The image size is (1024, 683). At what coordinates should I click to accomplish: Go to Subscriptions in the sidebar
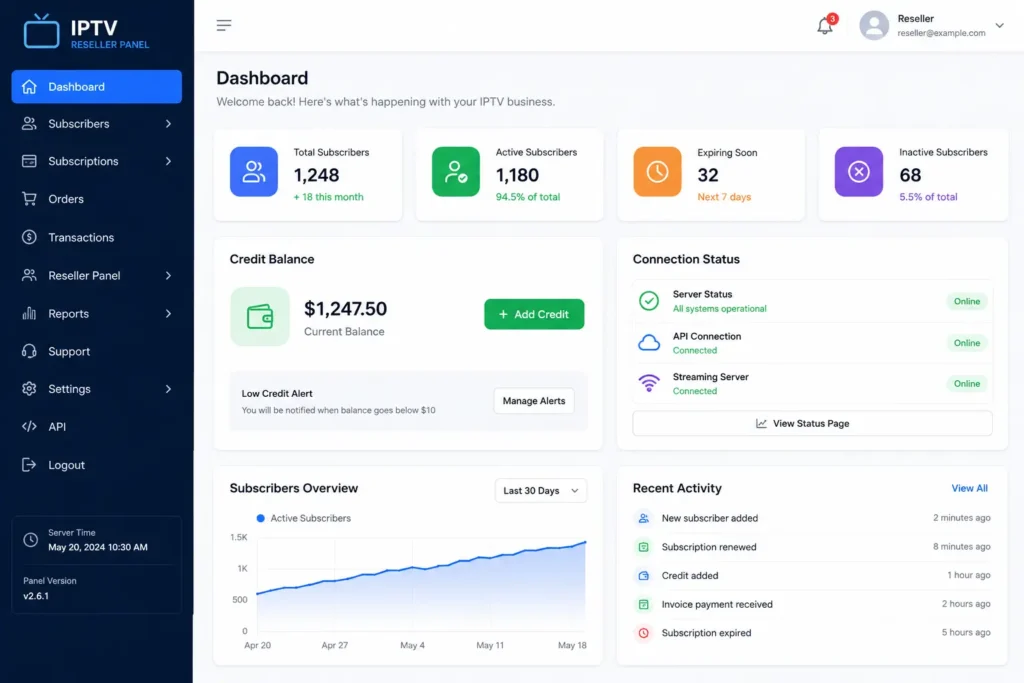pyautogui.click(x=97, y=161)
